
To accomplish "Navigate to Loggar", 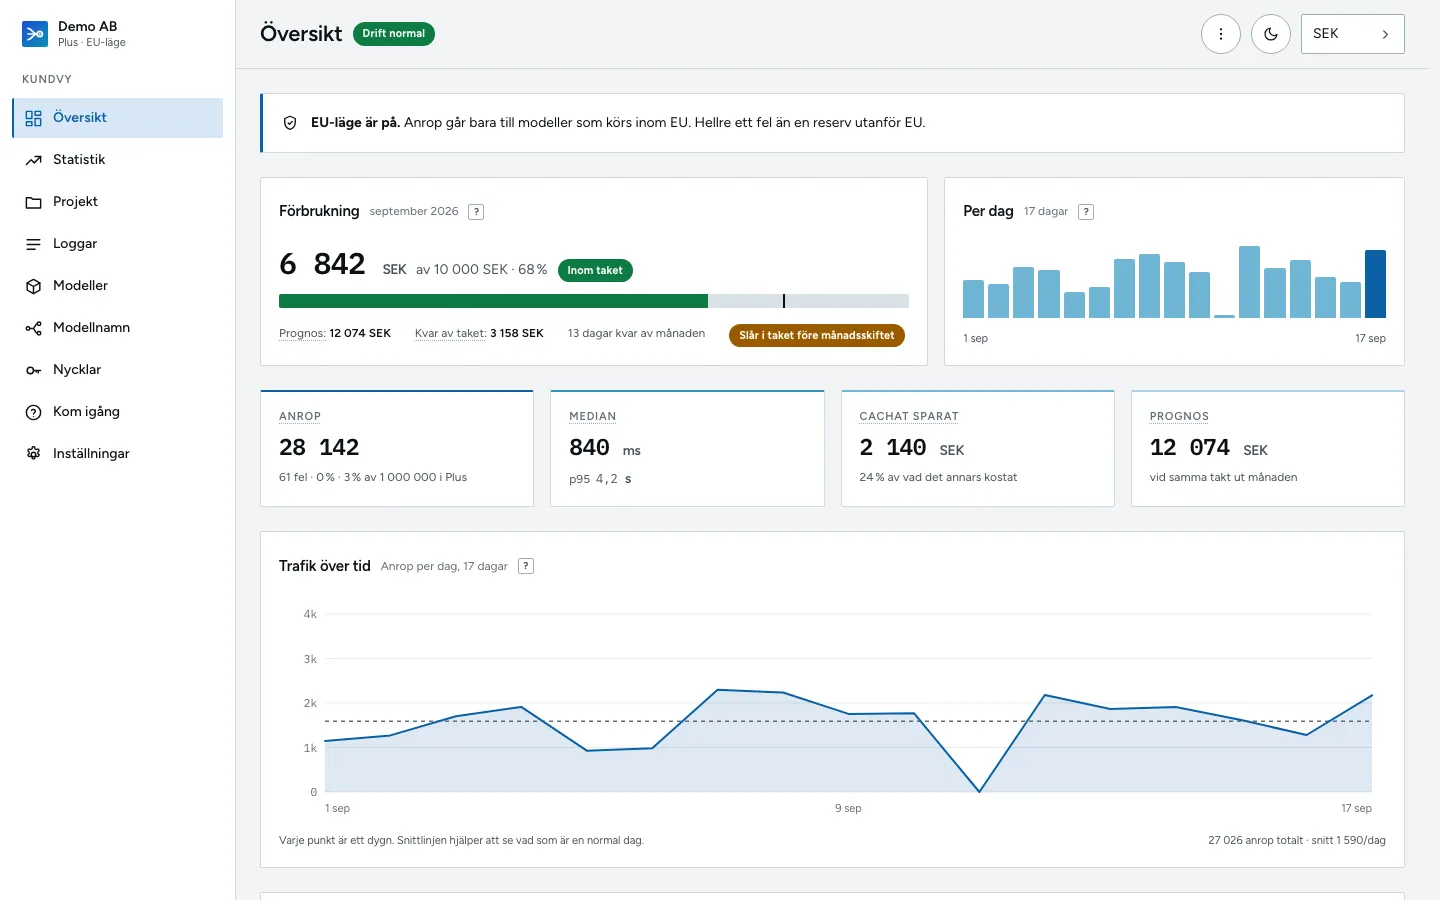I will coord(117,244).
